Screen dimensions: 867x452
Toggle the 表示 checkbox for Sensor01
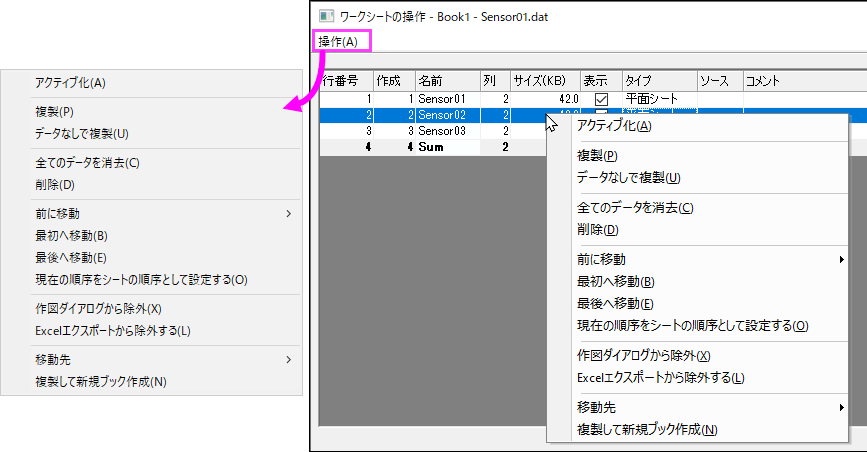pyautogui.click(x=601, y=100)
